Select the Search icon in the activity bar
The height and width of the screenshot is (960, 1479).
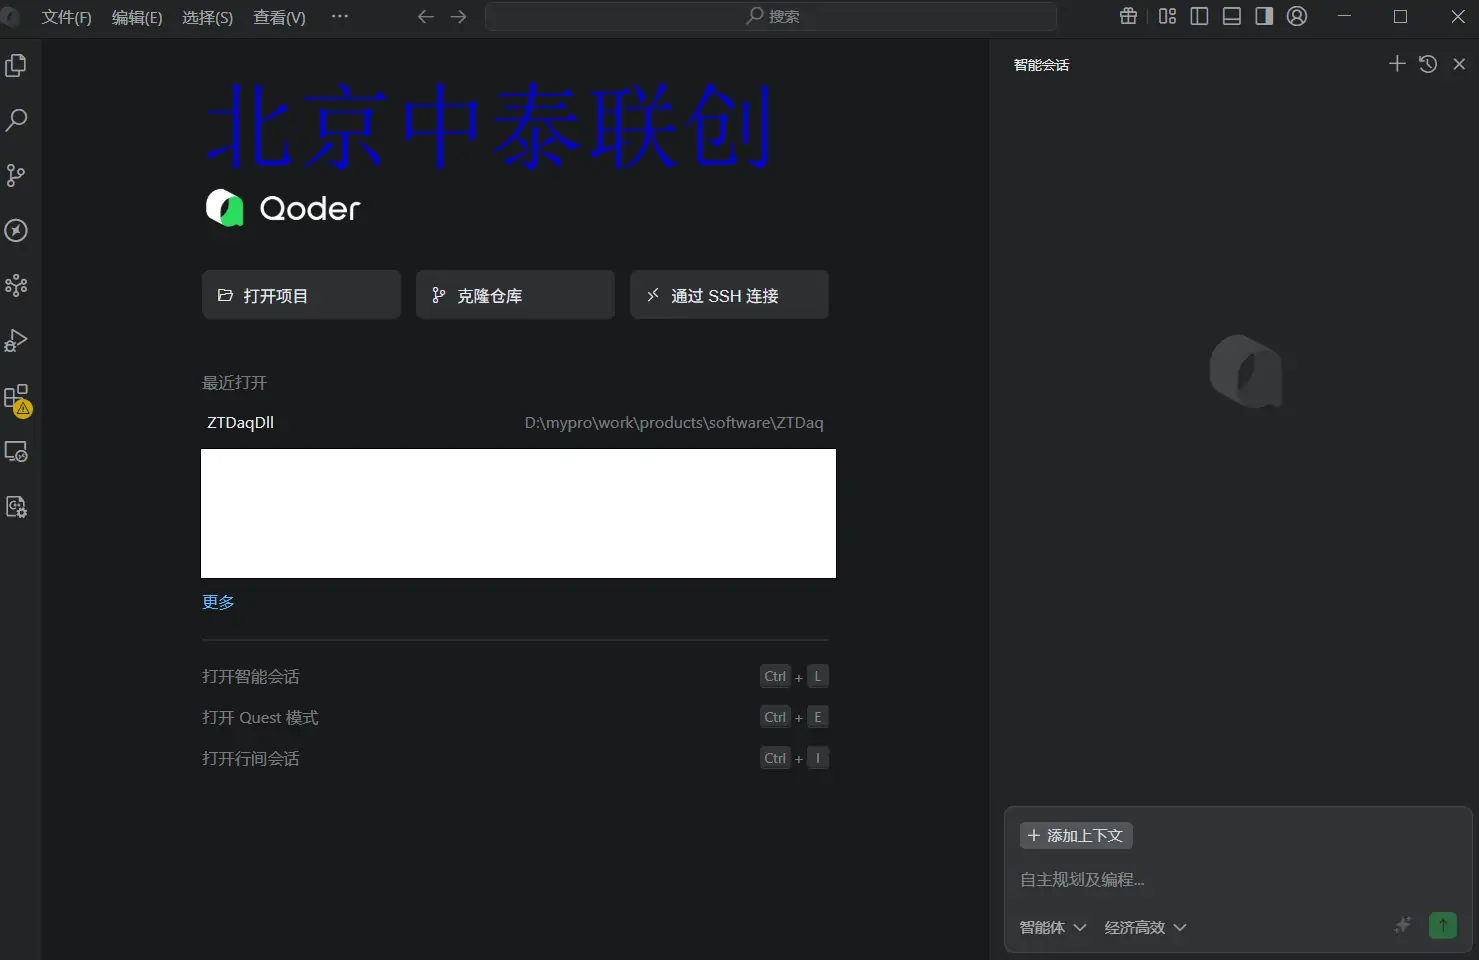(16, 120)
